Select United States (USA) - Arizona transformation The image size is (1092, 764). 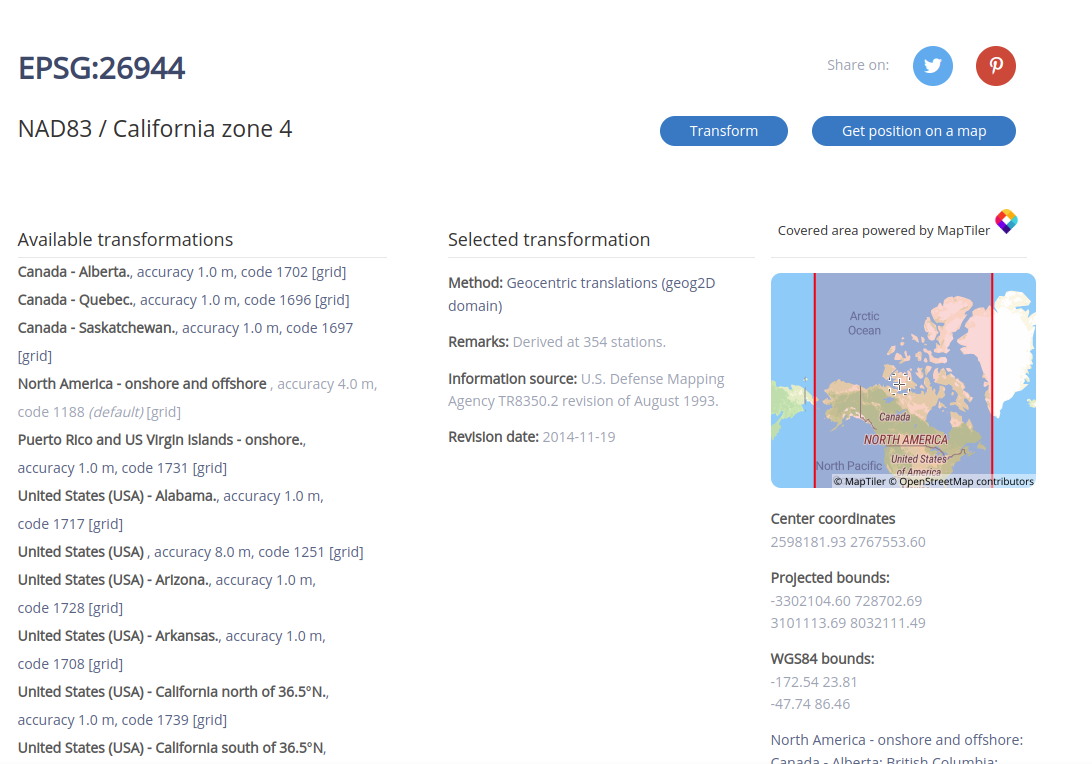pos(114,580)
